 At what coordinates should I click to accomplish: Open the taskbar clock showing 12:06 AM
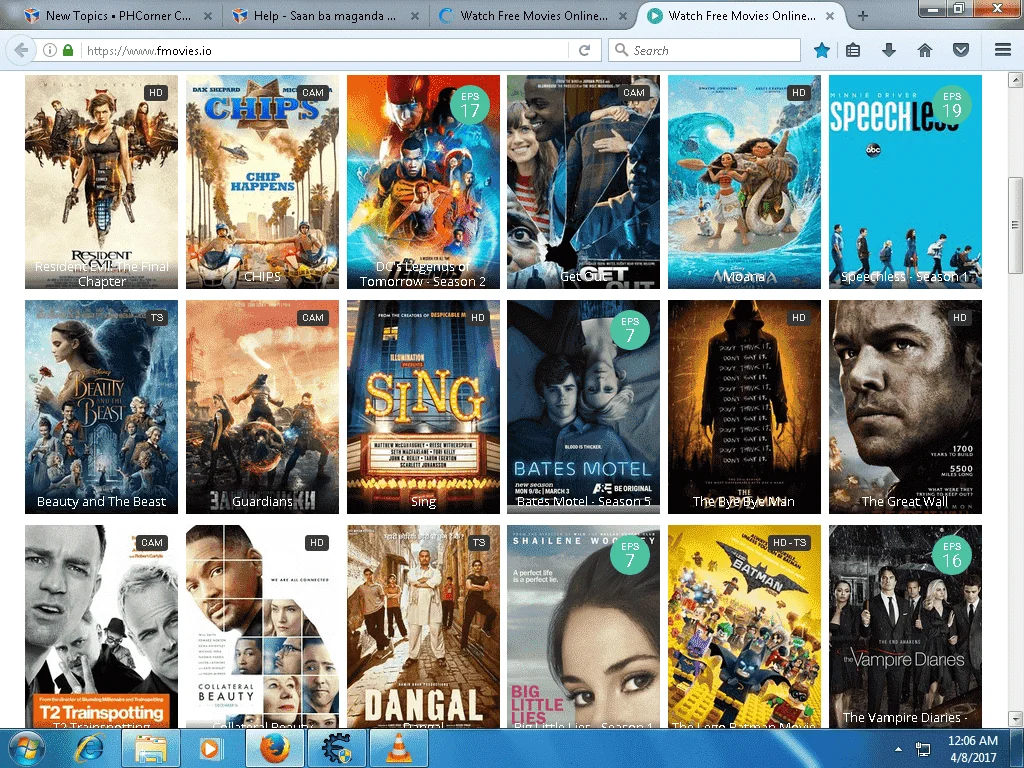click(972, 748)
